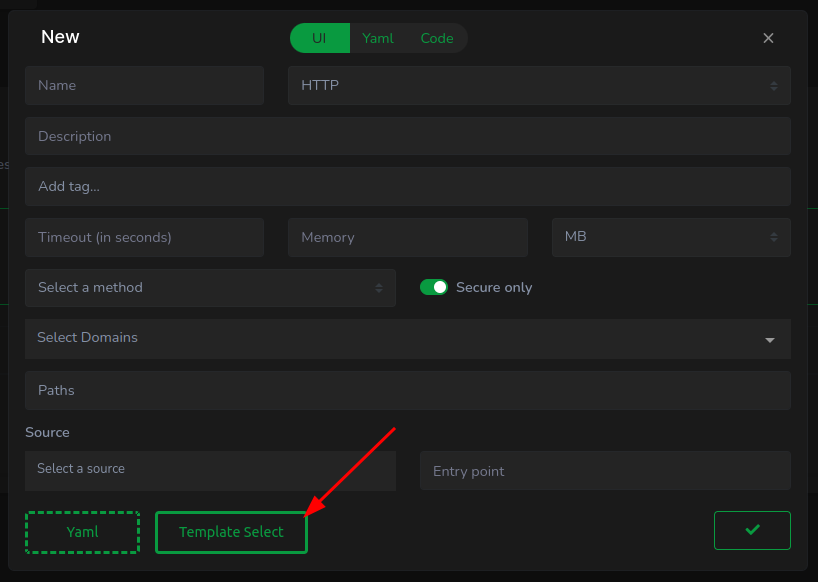Close the New dialog with X icon

pyautogui.click(x=768, y=38)
